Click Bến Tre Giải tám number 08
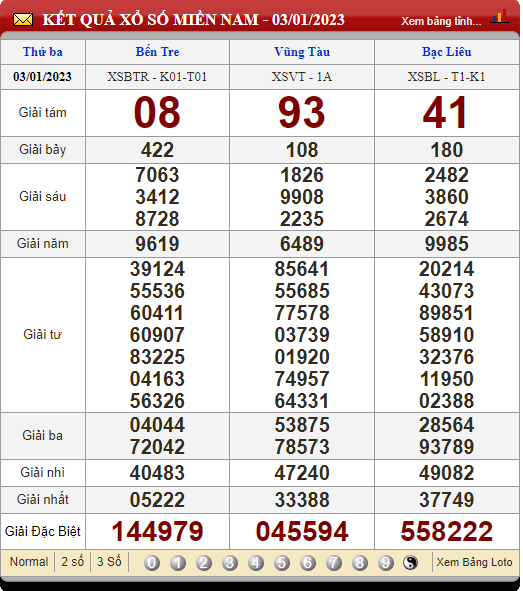This screenshot has height=591, width=523. point(157,112)
